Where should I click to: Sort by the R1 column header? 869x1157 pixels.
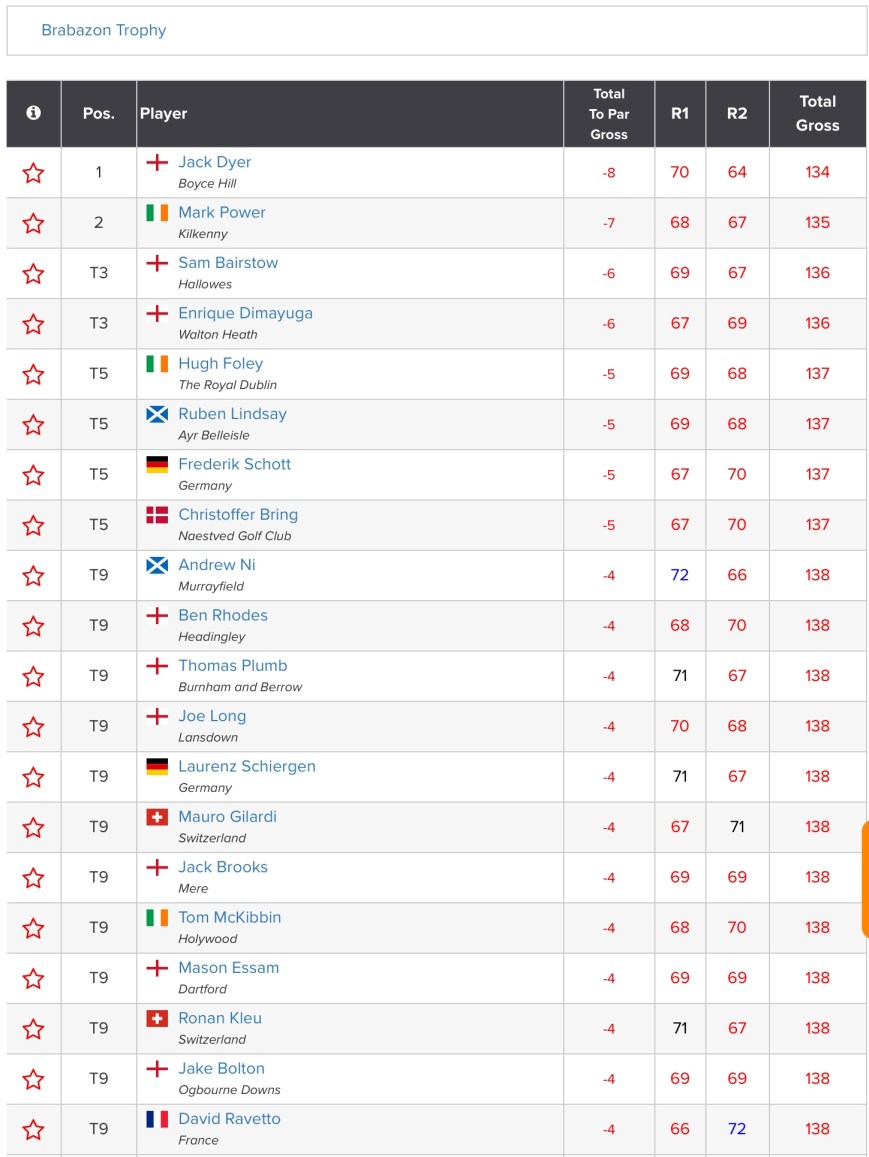point(680,114)
